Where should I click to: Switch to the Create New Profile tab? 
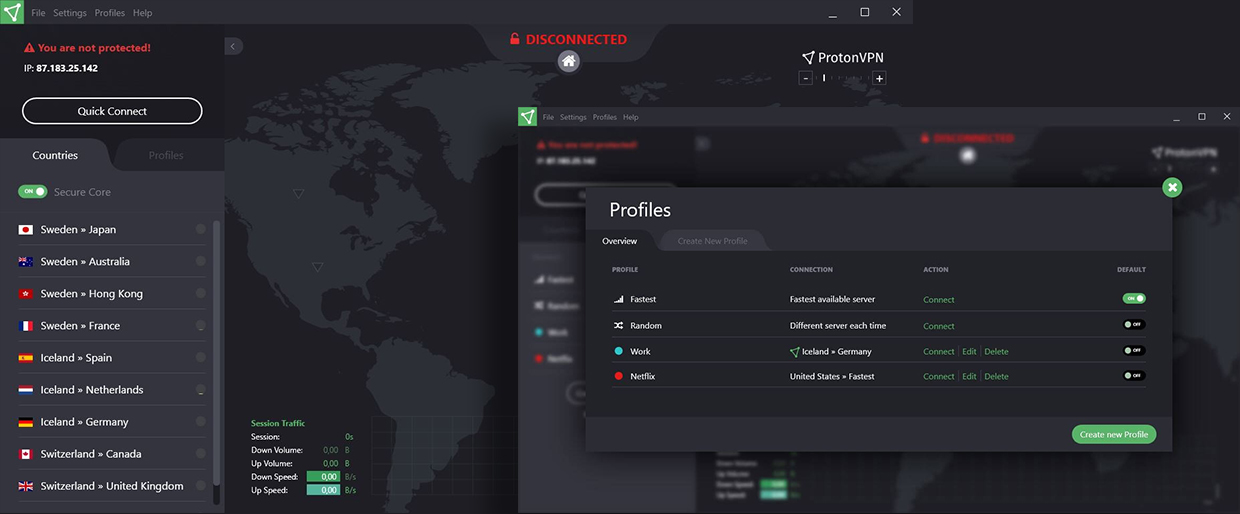[712, 241]
